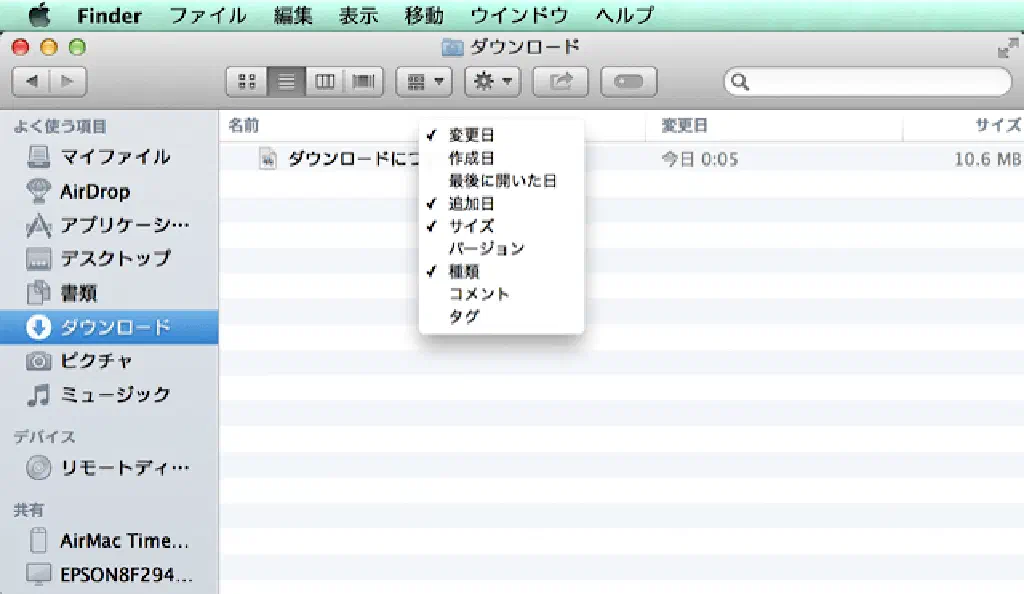Viewport: 1024px width, 594px height.
Task: Uncheck the 追加日 column option
Action: point(471,203)
